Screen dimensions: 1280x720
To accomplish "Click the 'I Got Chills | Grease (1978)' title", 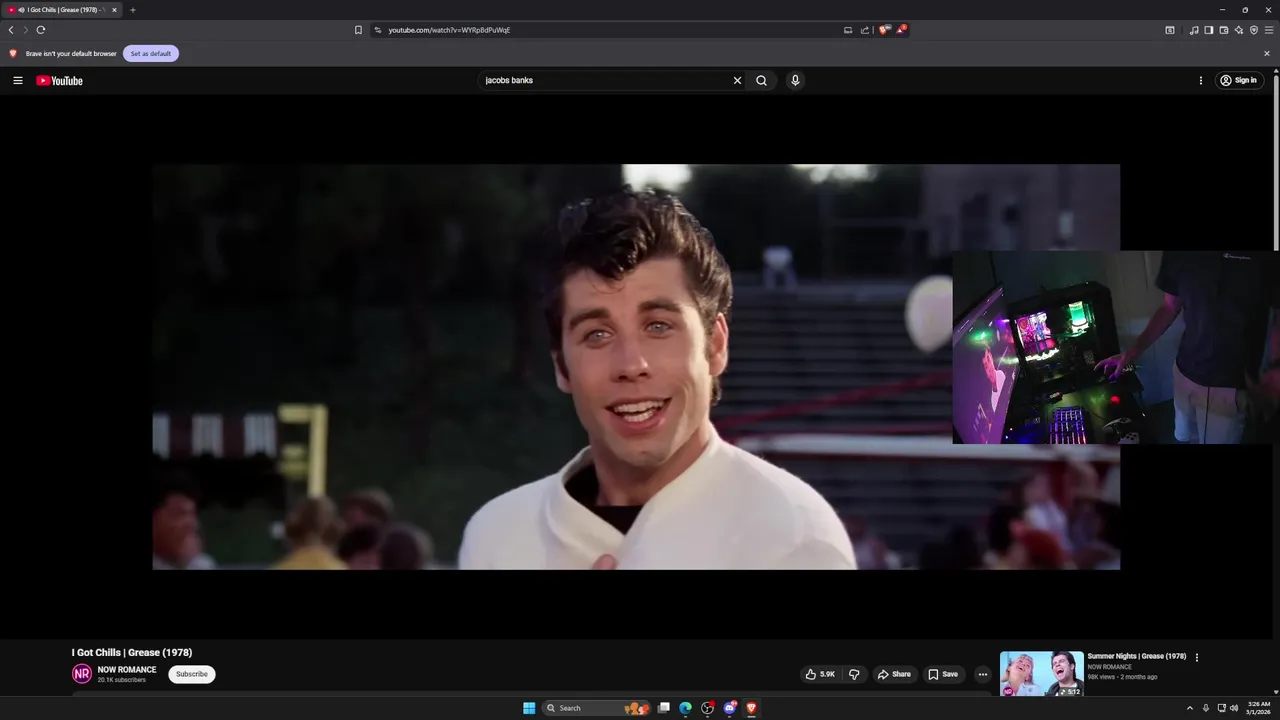I will pos(132,652).
